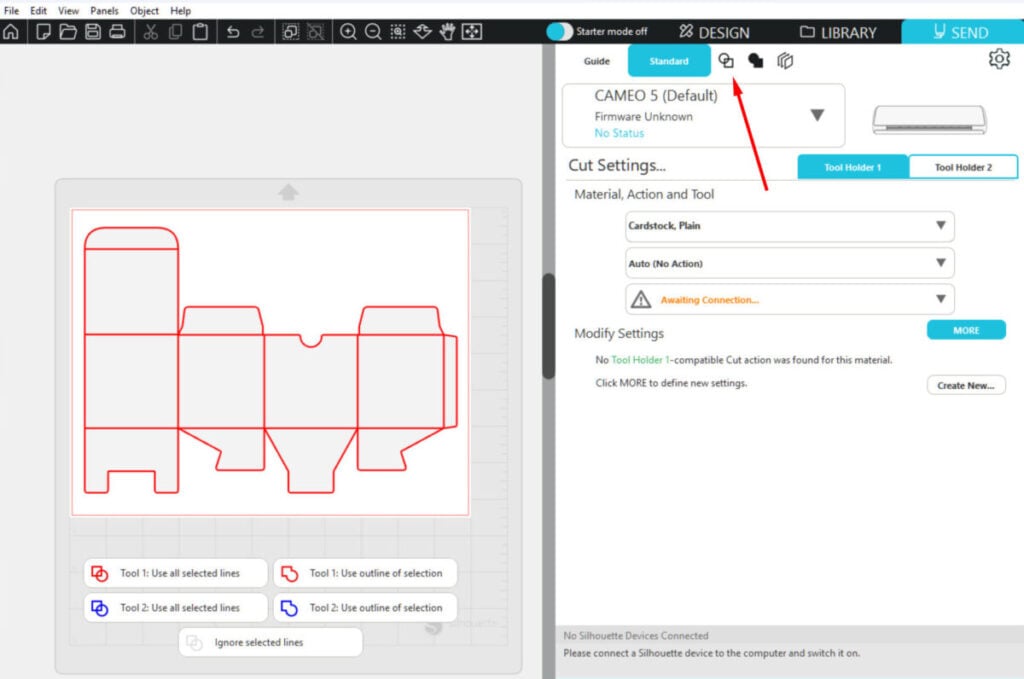Click the Print icon
The height and width of the screenshot is (679, 1024).
pyautogui.click(x=117, y=31)
